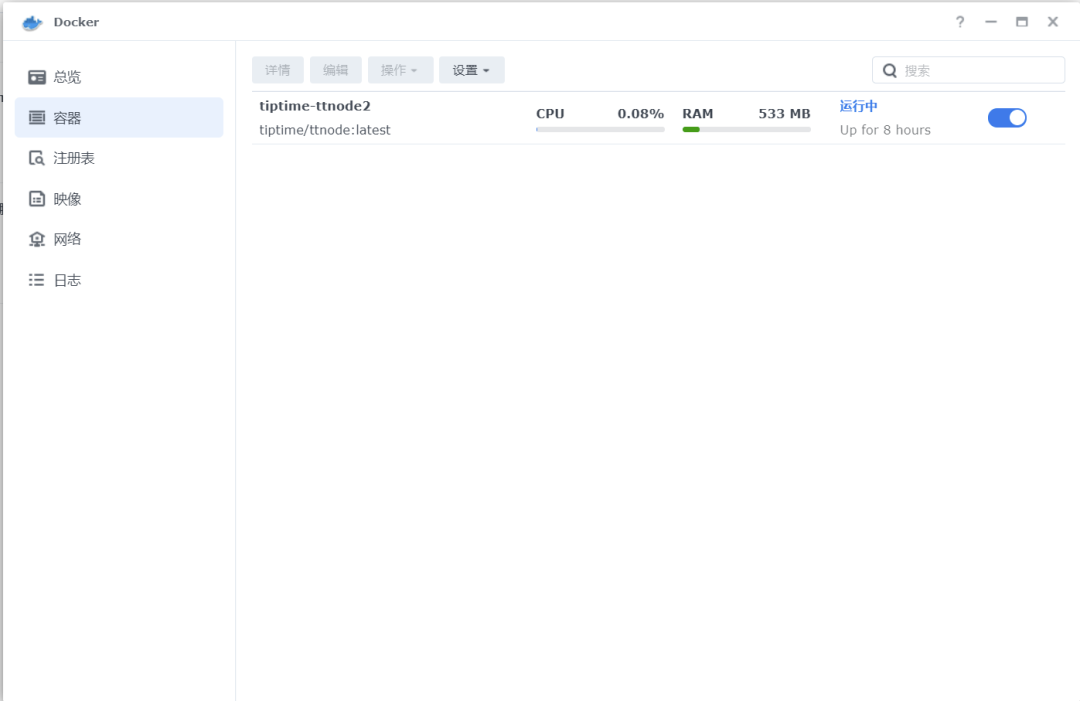Viewport: 1080px width, 701px height.
Task: Click the Docker title text
Action: (76, 22)
